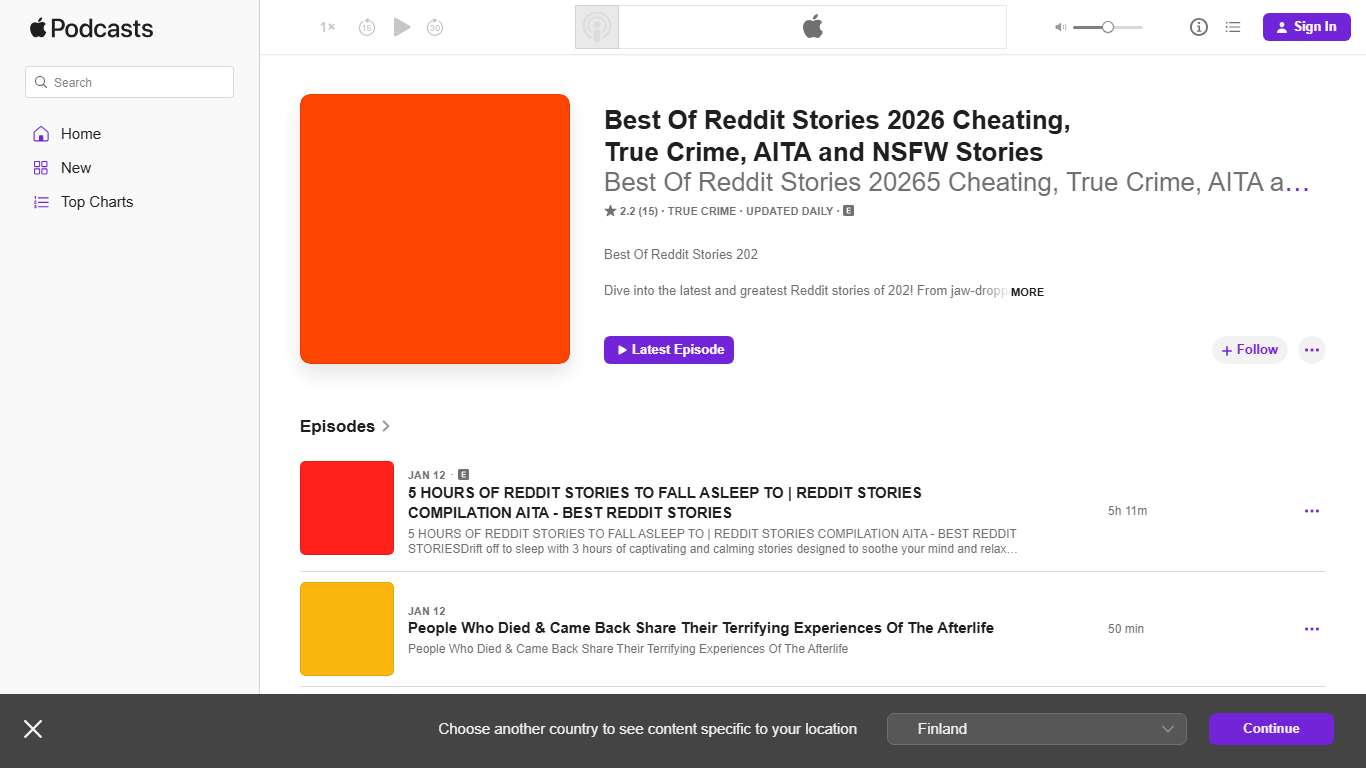The height and width of the screenshot is (768, 1366).
Task: Select Home in the sidebar
Action: point(80,133)
